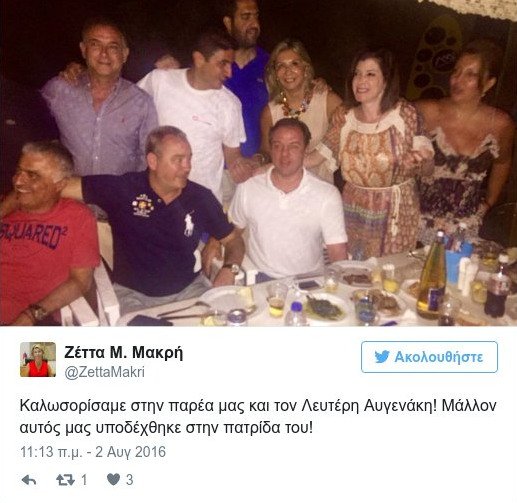The image size is (517, 503).
Task: Click the reply arrow icon
Action: tap(29, 480)
